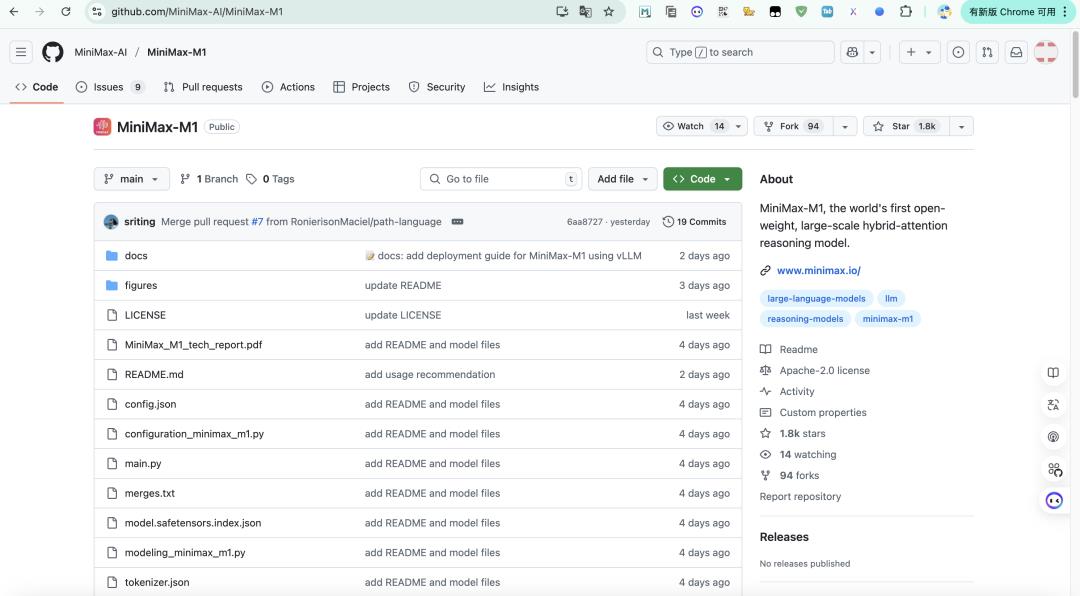Image resolution: width=1080 pixels, height=596 pixels.
Task: Click the large-language-models topic tag
Action: 816,298
